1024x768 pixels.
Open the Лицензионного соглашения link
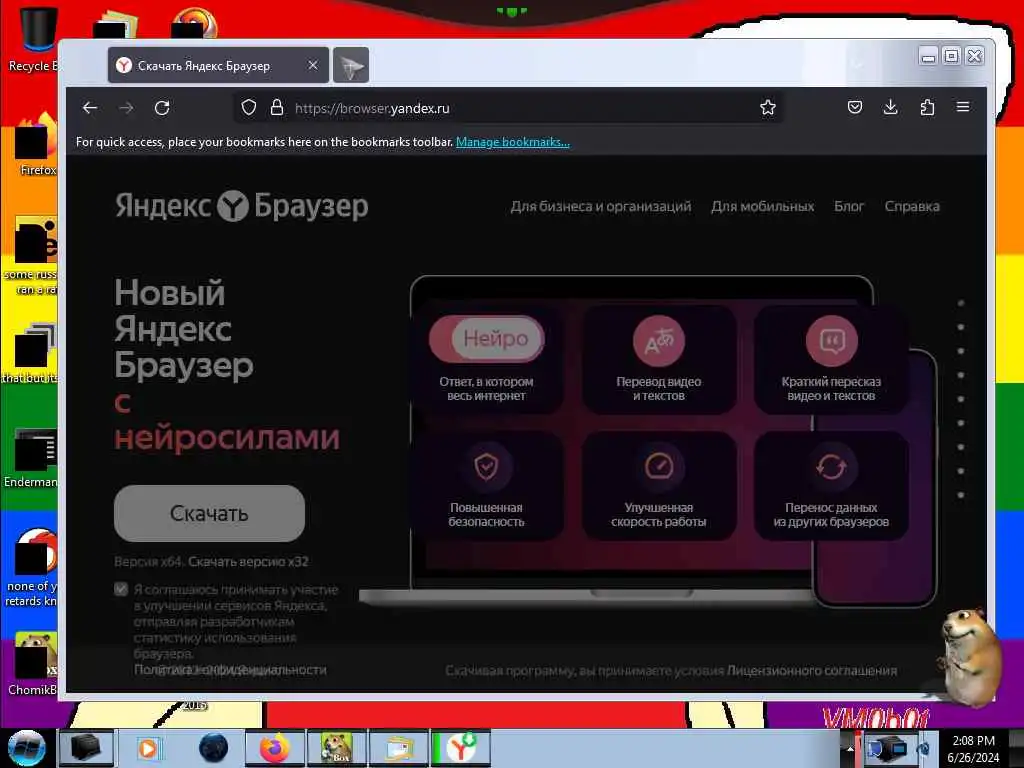coord(812,671)
